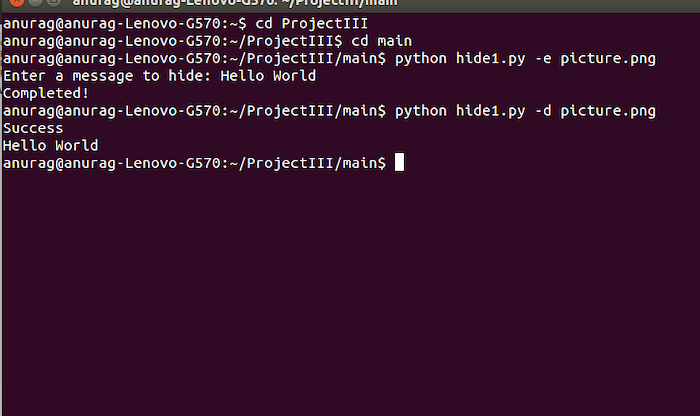Image resolution: width=700 pixels, height=416 pixels.
Task: Click the prompt ending in '~/ProjectIII$'
Action: click(172, 41)
